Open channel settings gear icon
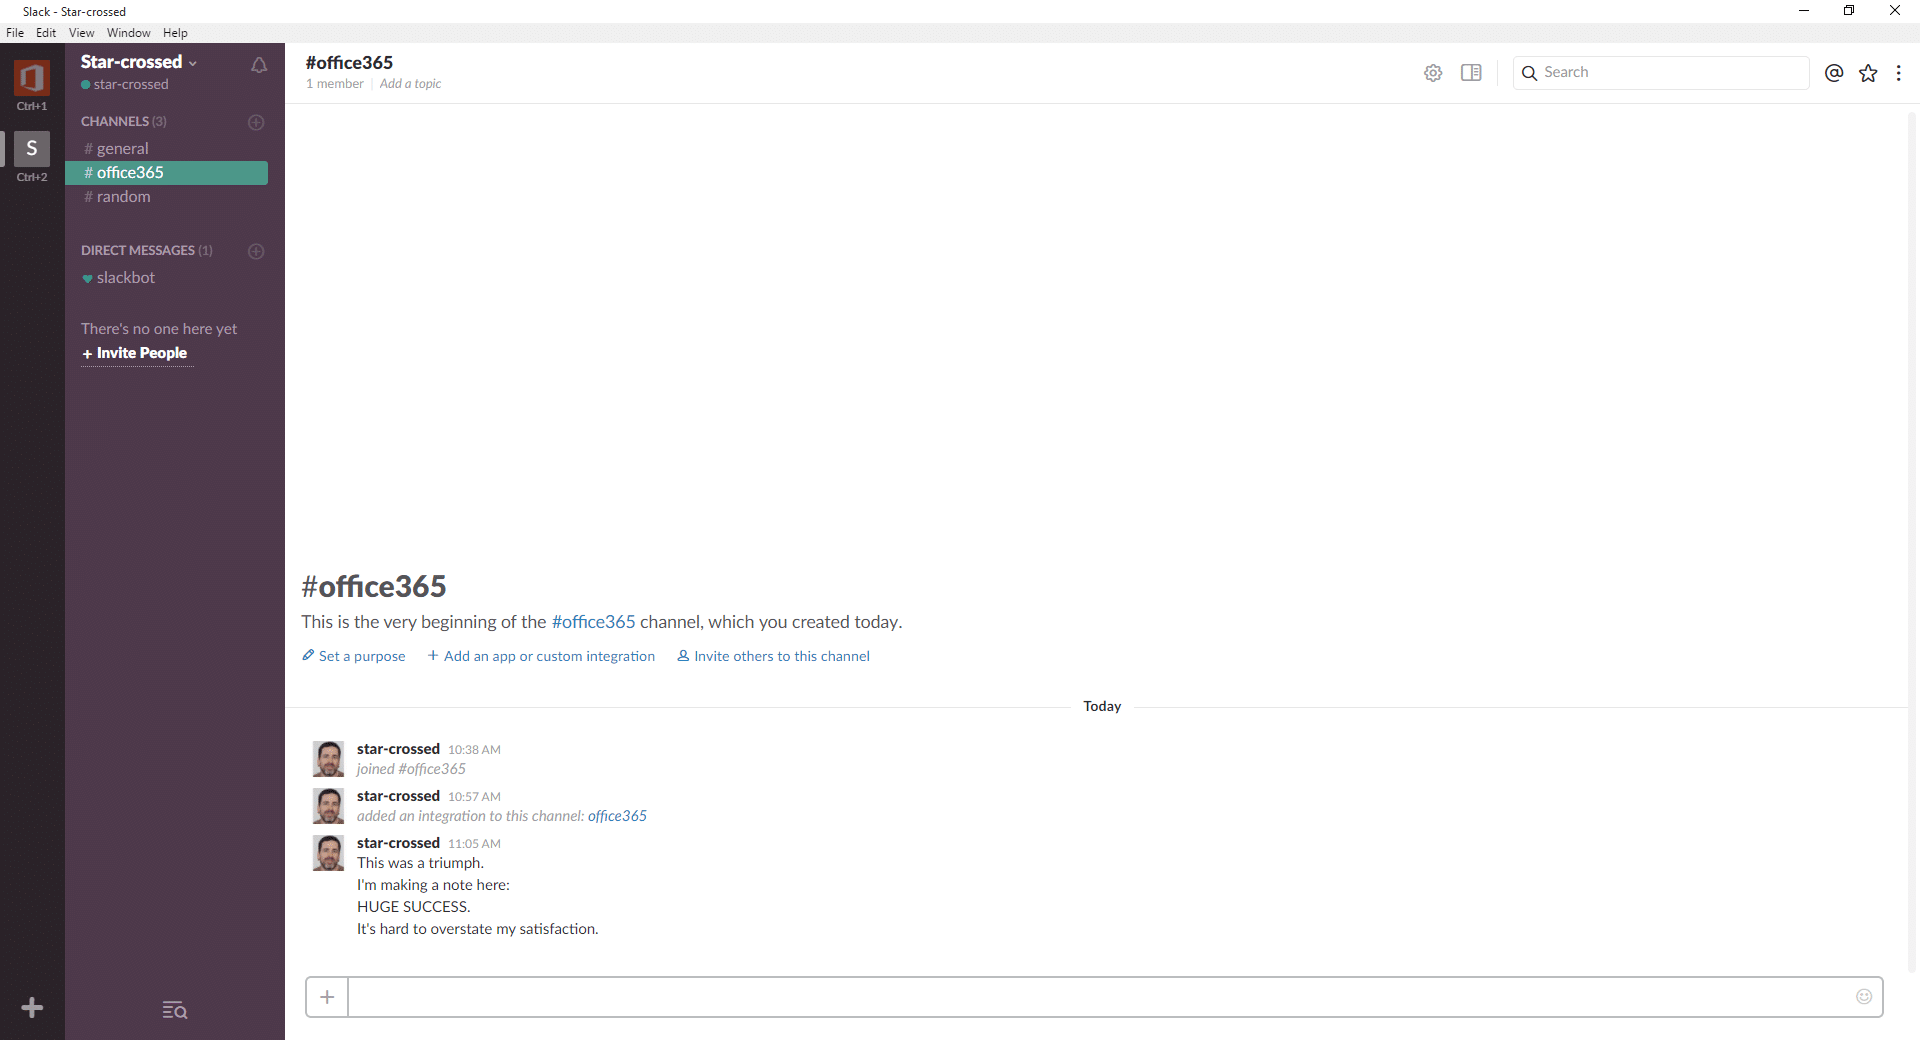Image resolution: width=1920 pixels, height=1040 pixels. pos(1433,73)
